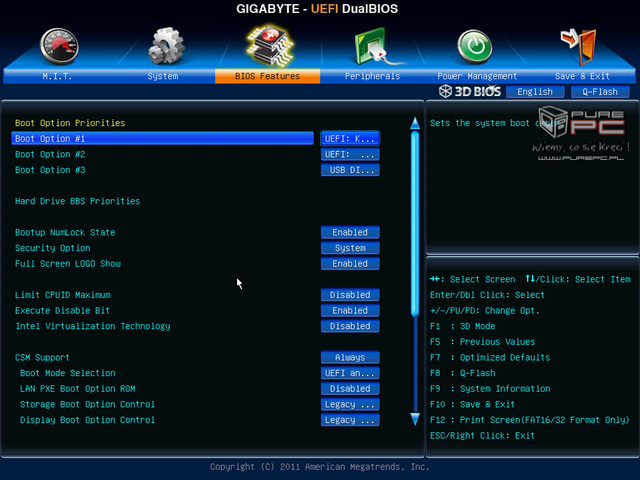The image size is (640, 480).
Task: Select the Limit CPUID Maximum label
Action: (63, 295)
